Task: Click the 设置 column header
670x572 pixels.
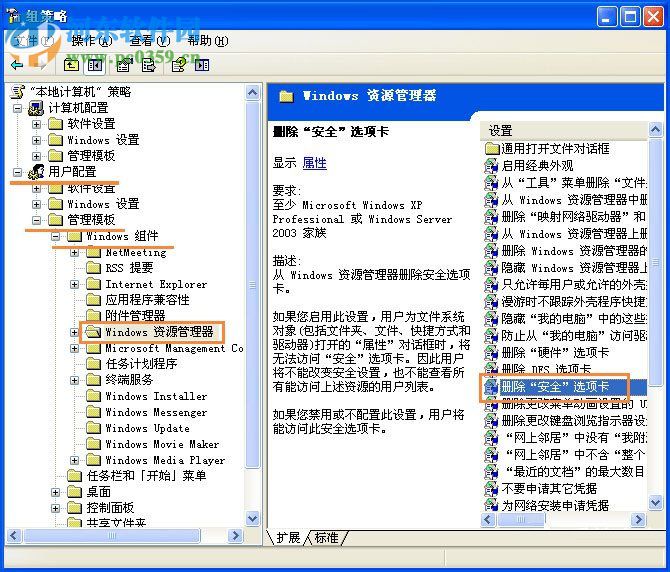Action: click(x=563, y=131)
